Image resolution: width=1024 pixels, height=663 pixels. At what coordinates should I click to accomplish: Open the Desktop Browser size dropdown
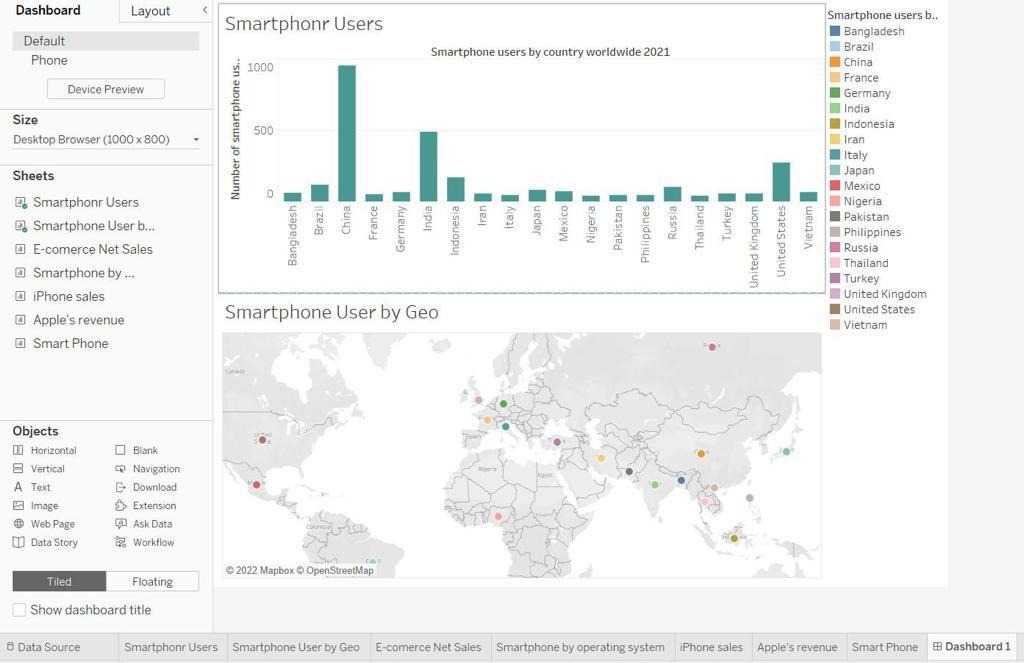coord(106,139)
